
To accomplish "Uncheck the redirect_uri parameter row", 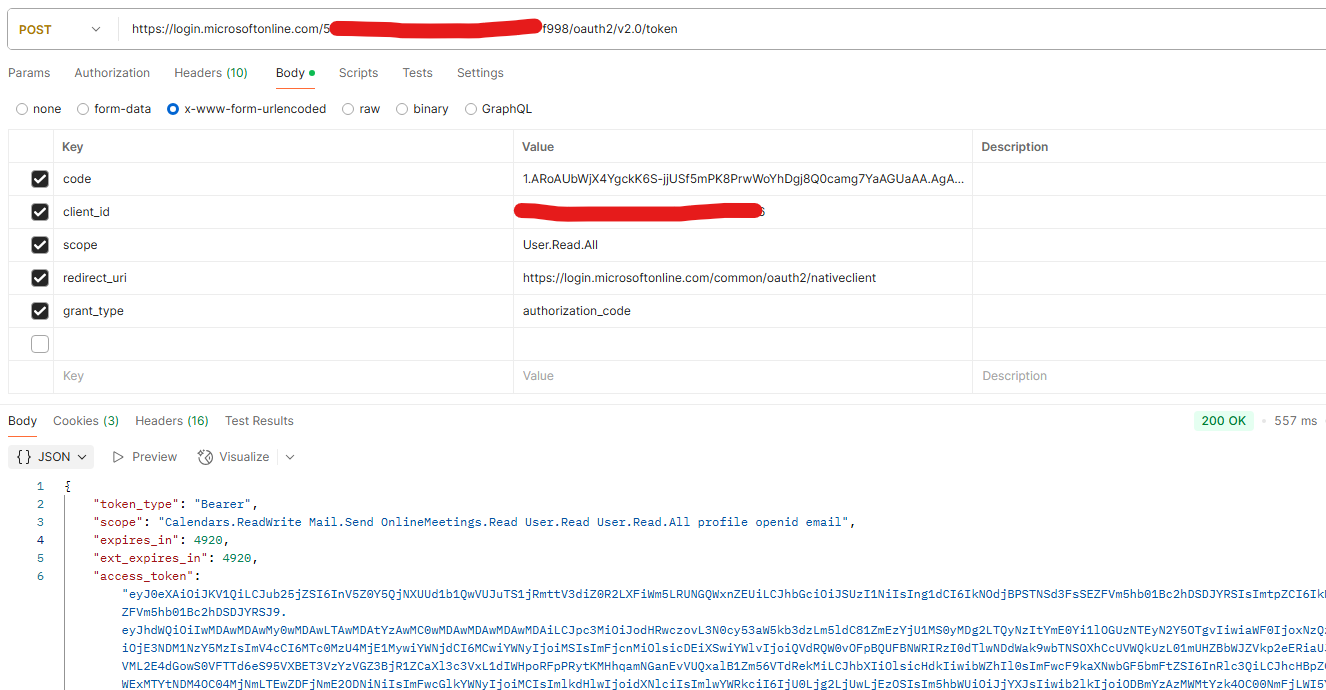I will [x=40, y=278].
